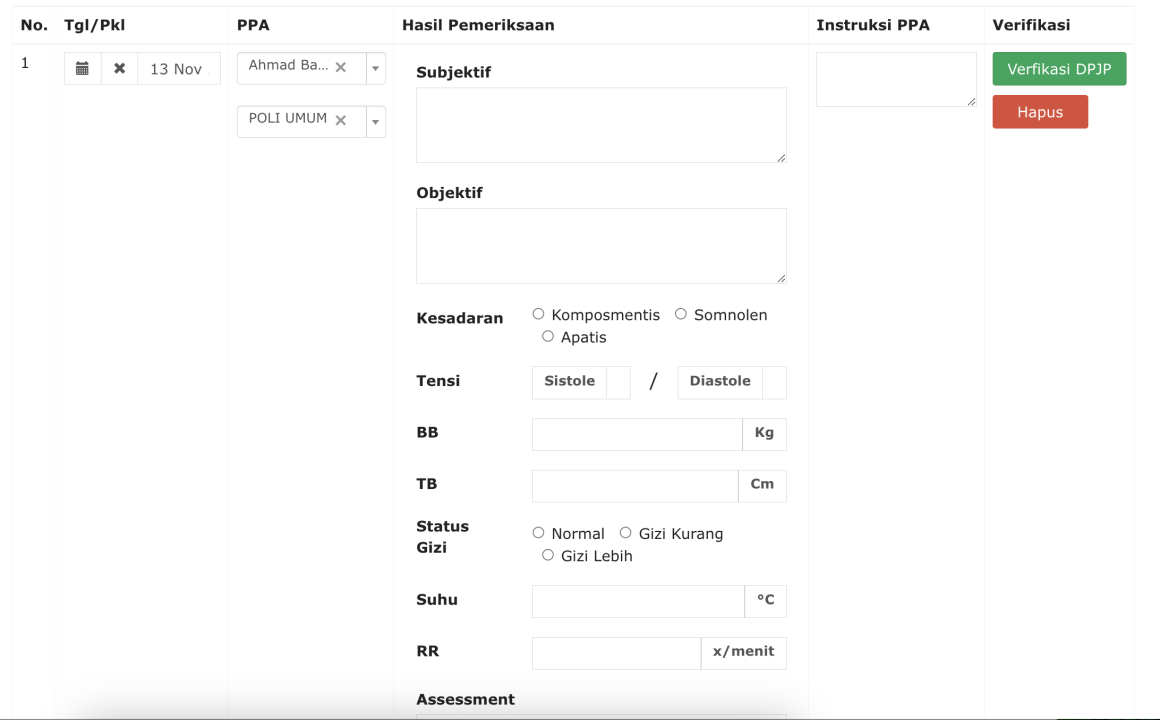1160x720 pixels.
Task: Click the 13 Nov date field
Action: click(179, 69)
